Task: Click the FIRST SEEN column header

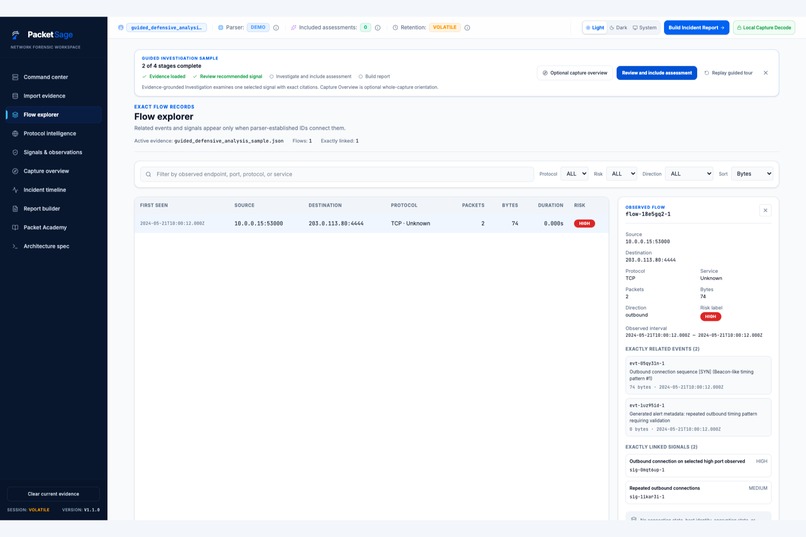Action: pyautogui.click(x=154, y=205)
